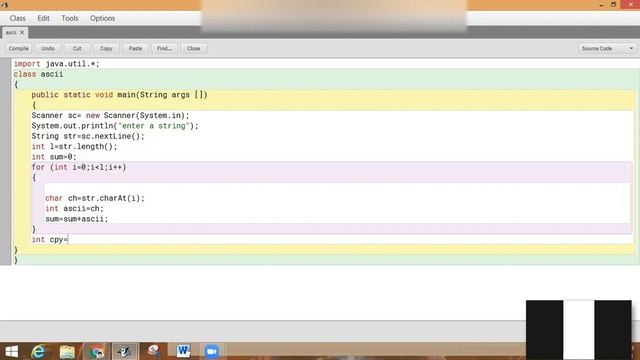Screen dimensions: 640x360
Task: Open the Class menu
Action: (18, 18)
